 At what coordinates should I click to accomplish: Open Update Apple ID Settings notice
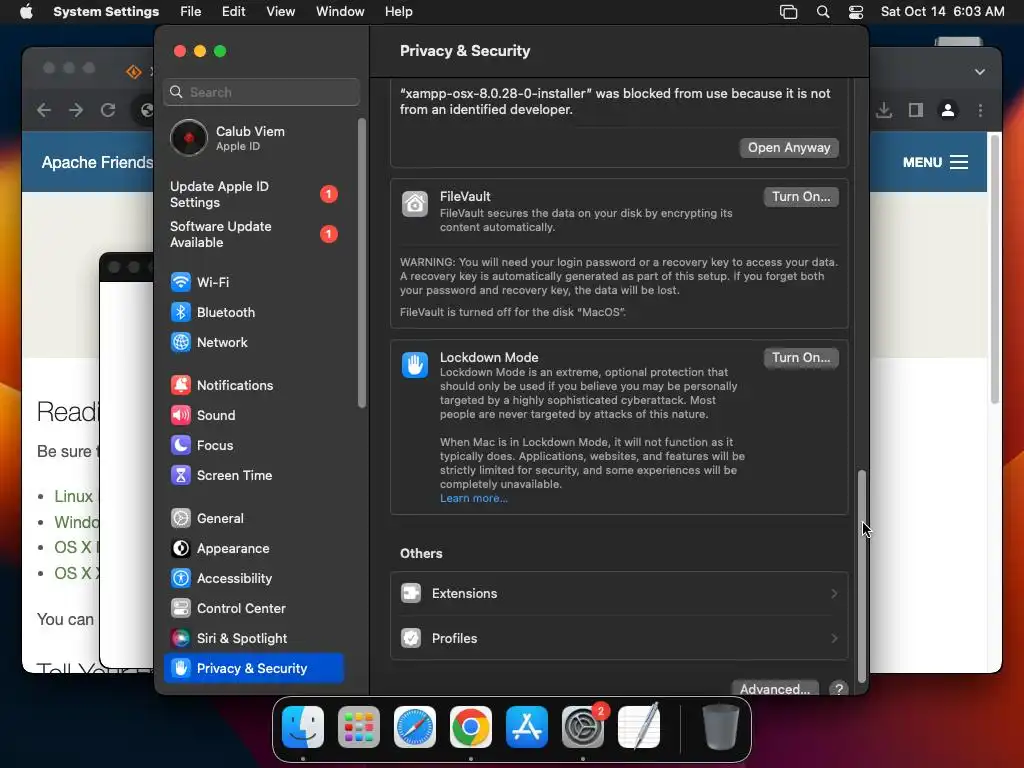point(253,194)
